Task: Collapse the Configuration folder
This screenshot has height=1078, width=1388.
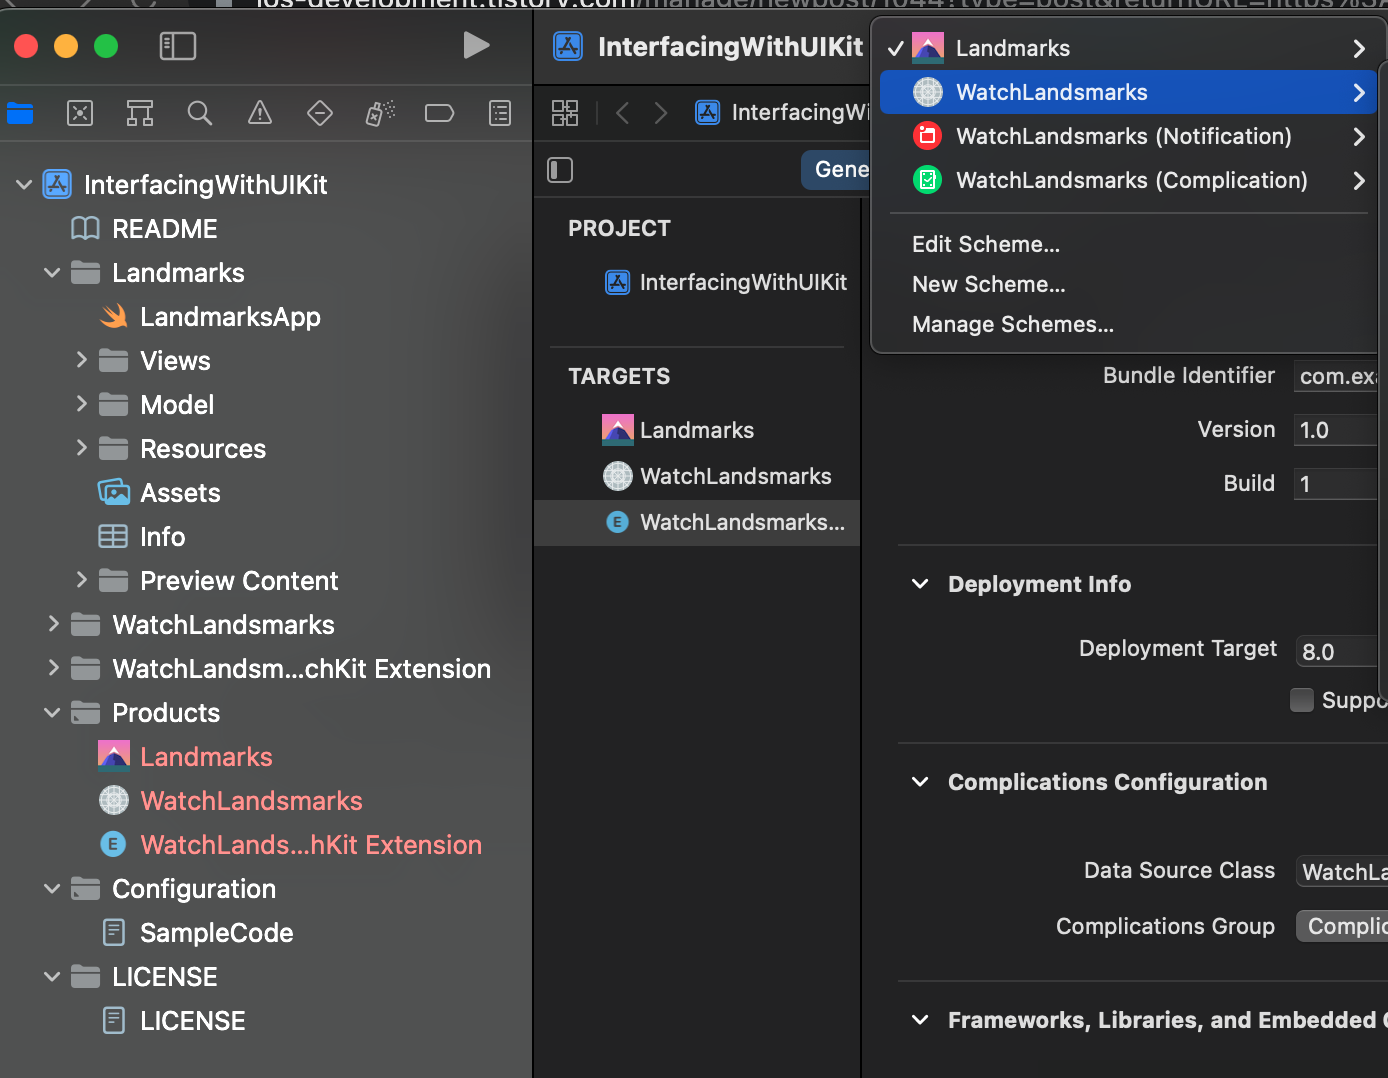Action: click(52, 888)
